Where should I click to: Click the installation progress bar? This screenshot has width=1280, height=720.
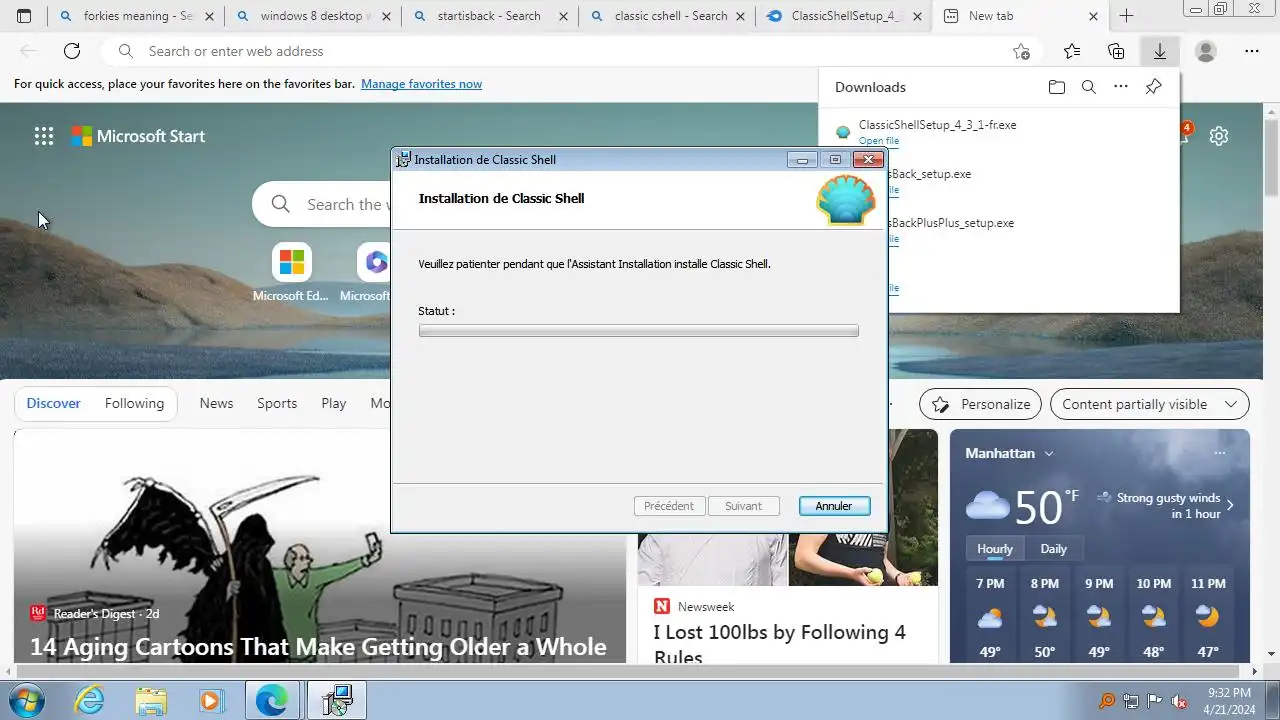(638, 331)
